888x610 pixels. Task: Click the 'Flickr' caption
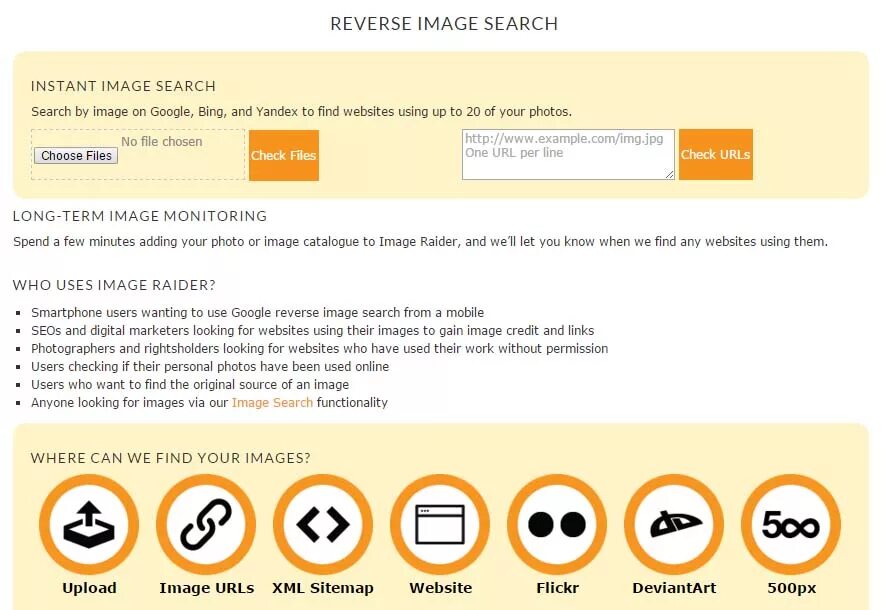[x=557, y=588]
